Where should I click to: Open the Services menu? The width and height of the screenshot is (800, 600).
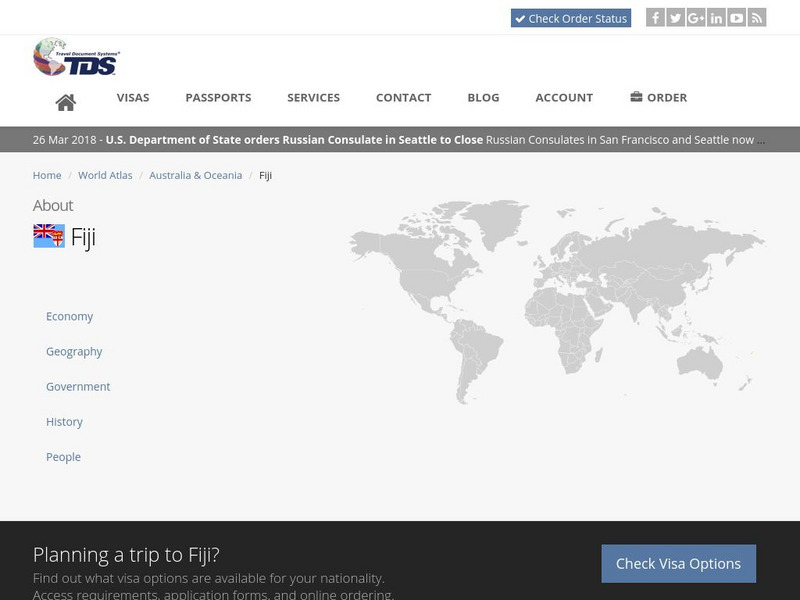pyautogui.click(x=313, y=97)
